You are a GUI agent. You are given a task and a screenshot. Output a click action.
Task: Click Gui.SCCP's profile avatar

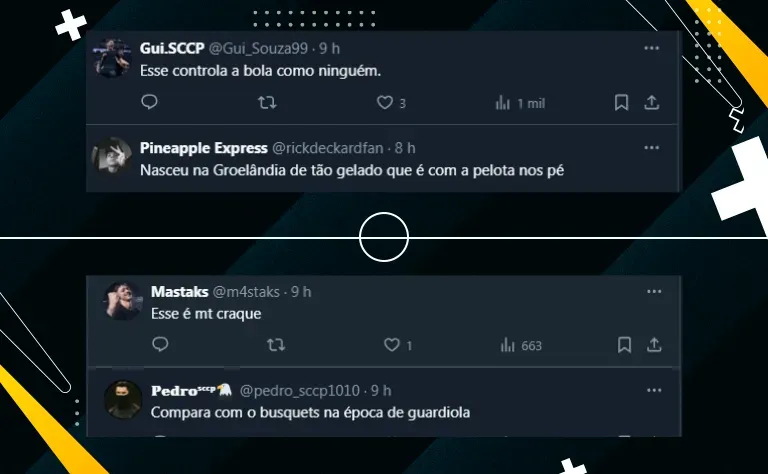[x=112, y=58]
